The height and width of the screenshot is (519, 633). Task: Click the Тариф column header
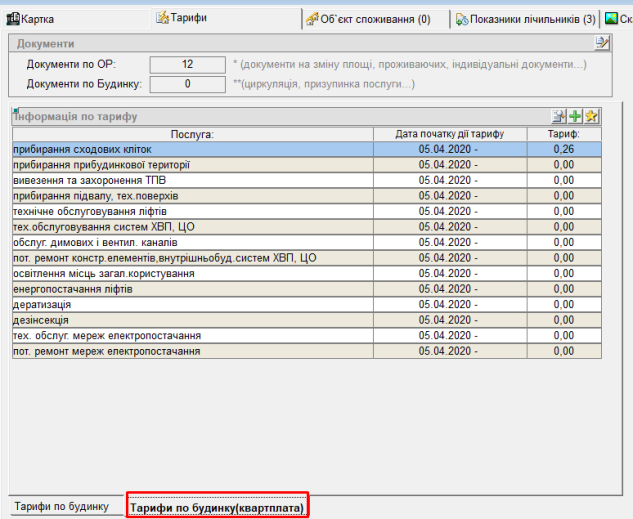click(563, 134)
